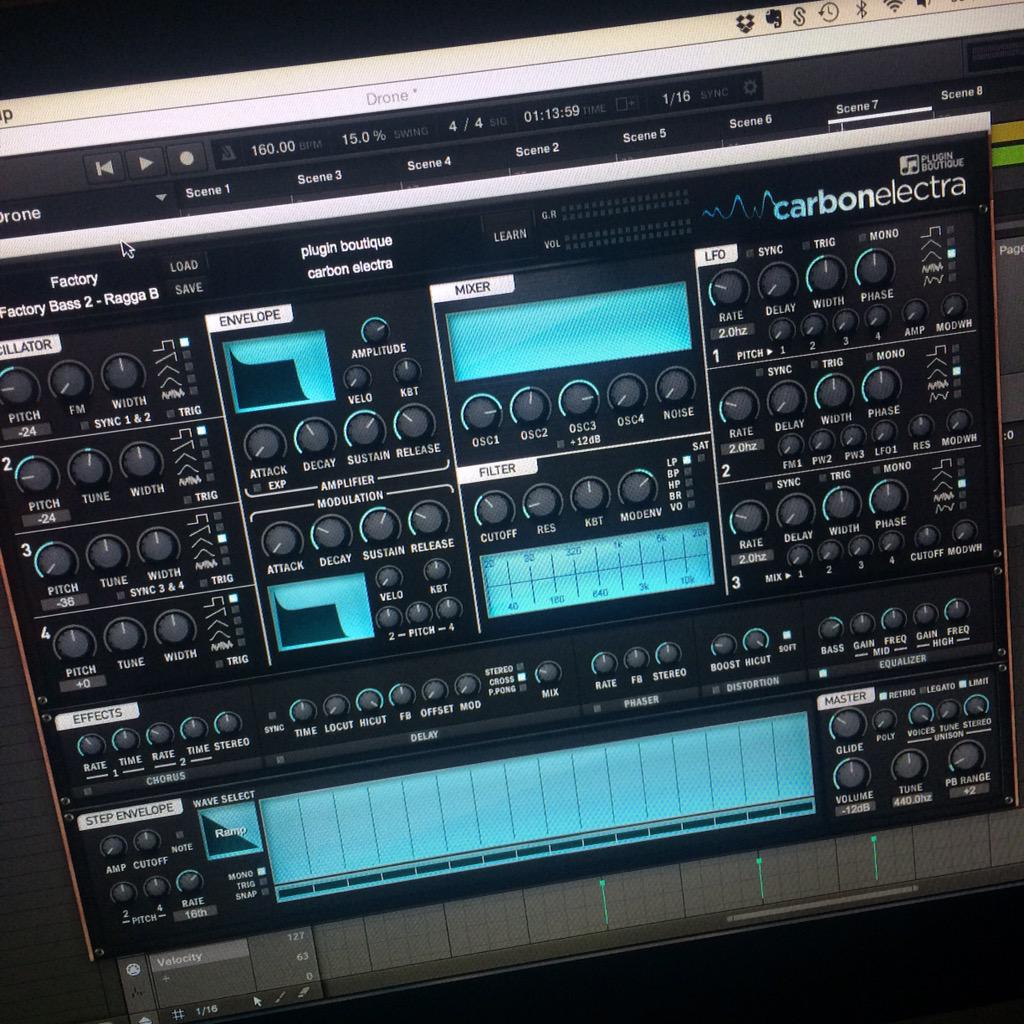1024x1024 pixels.
Task: Select the Scene 2 tab
Action: pos(537,150)
